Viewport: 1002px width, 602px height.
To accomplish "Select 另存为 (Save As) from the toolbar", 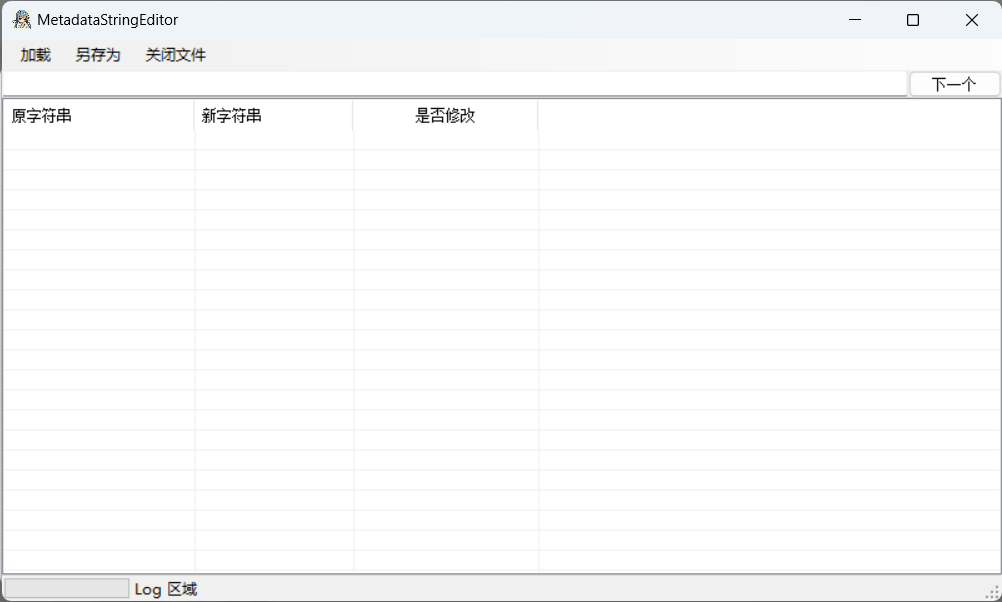I will coord(97,55).
